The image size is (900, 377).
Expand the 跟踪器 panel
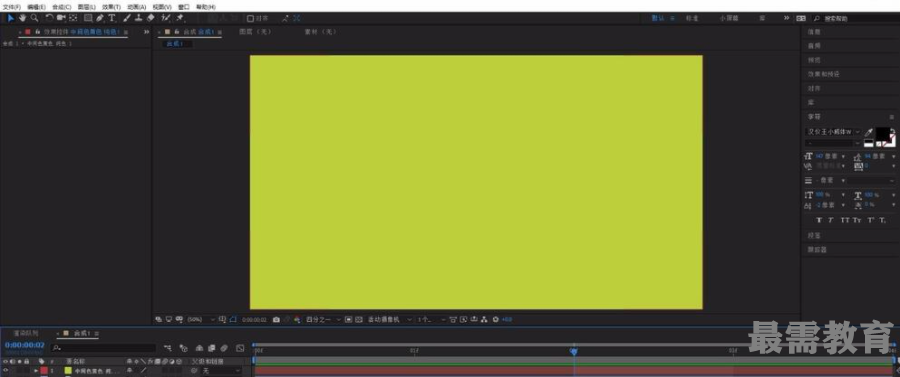(x=817, y=250)
